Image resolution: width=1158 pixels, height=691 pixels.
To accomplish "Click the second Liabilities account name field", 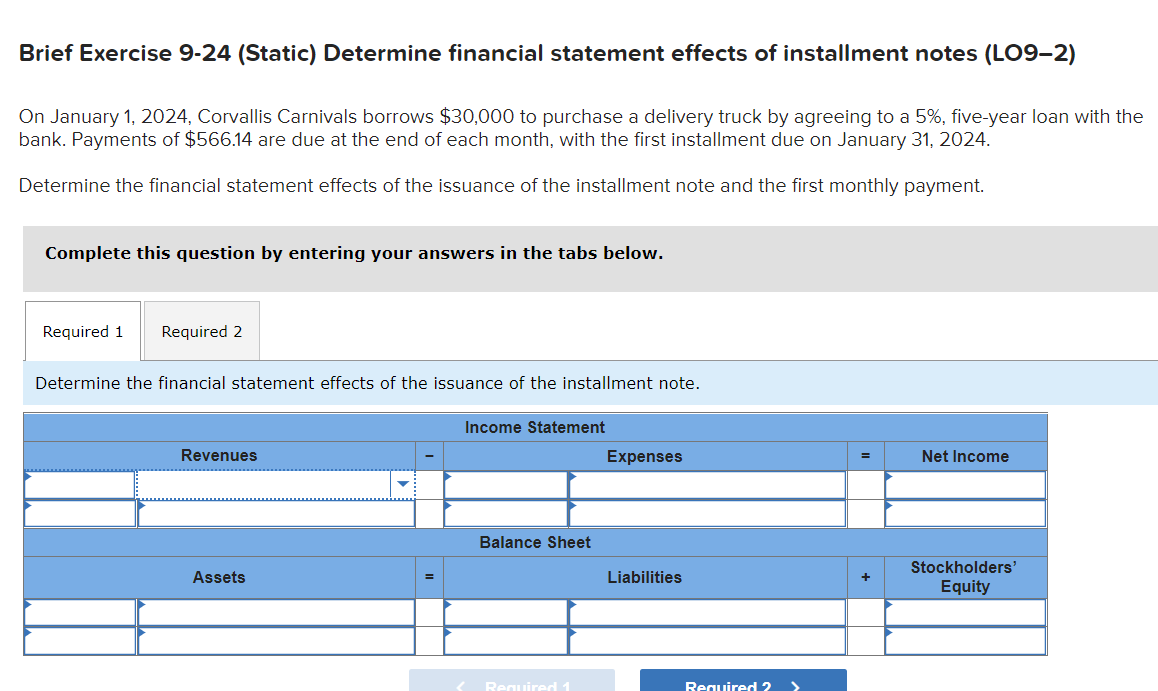I will pos(706,640).
